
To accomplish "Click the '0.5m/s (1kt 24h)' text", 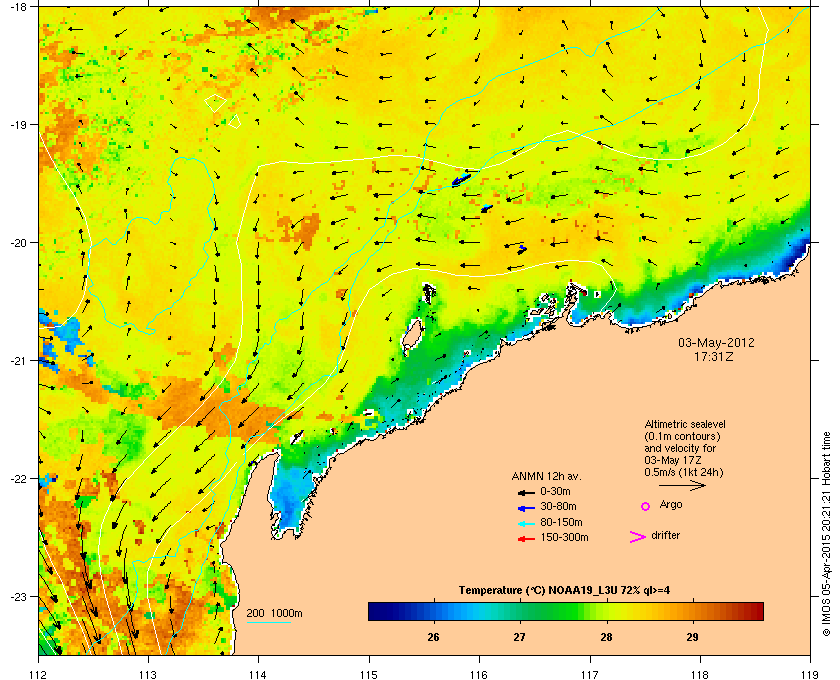I will point(684,473).
